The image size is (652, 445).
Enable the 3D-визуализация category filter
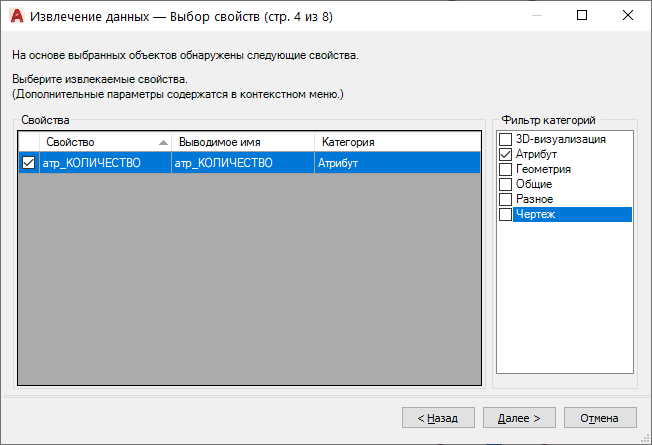505,139
